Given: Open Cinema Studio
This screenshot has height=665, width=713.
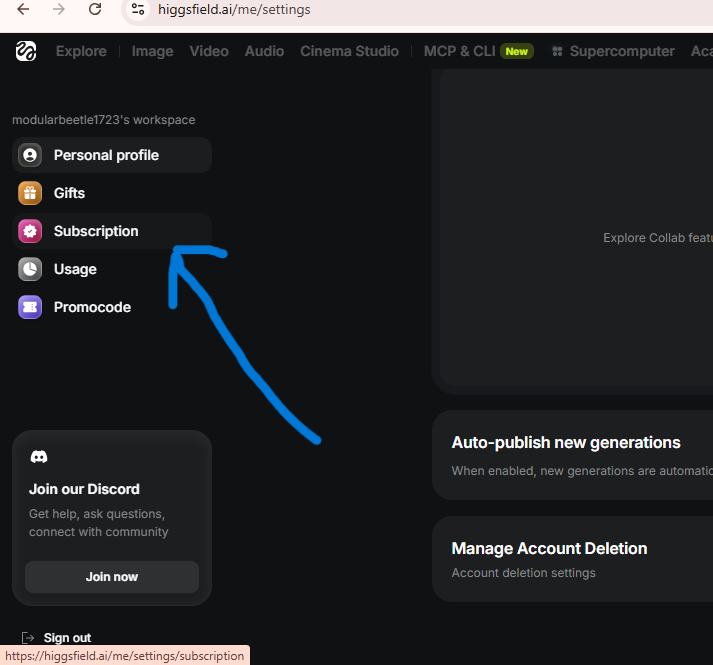Looking at the screenshot, I should tap(350, 51).
